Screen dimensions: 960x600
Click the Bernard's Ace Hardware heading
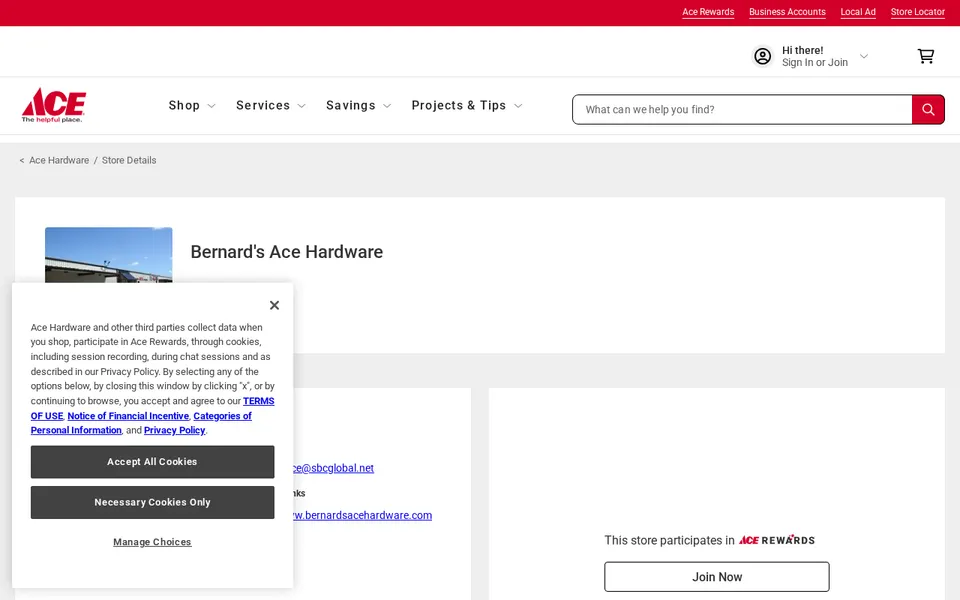click(287, 252)
